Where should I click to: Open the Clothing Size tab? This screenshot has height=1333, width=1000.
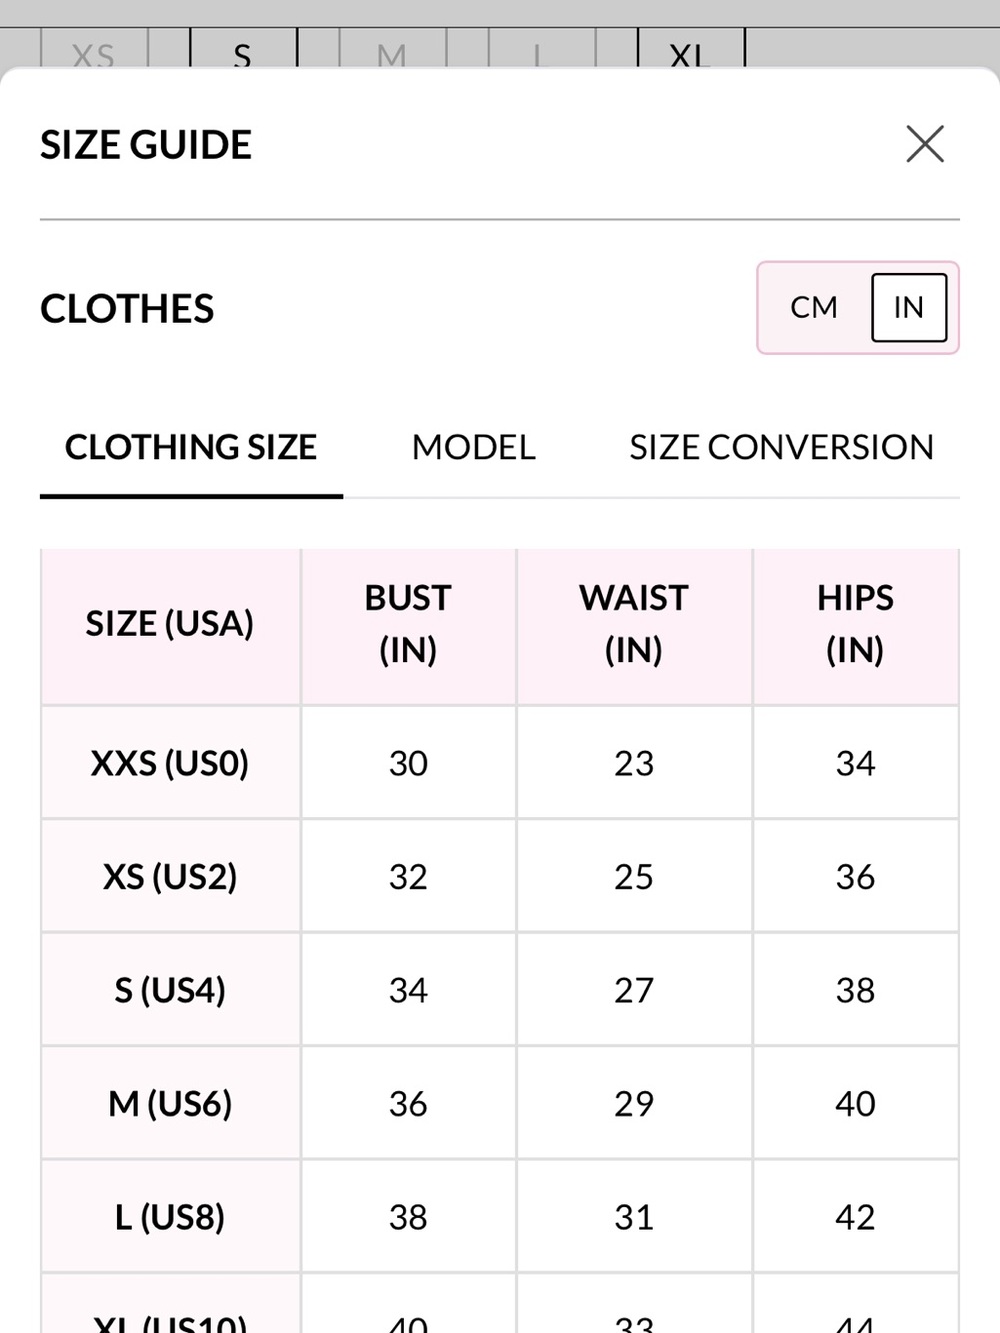(191, 447)
